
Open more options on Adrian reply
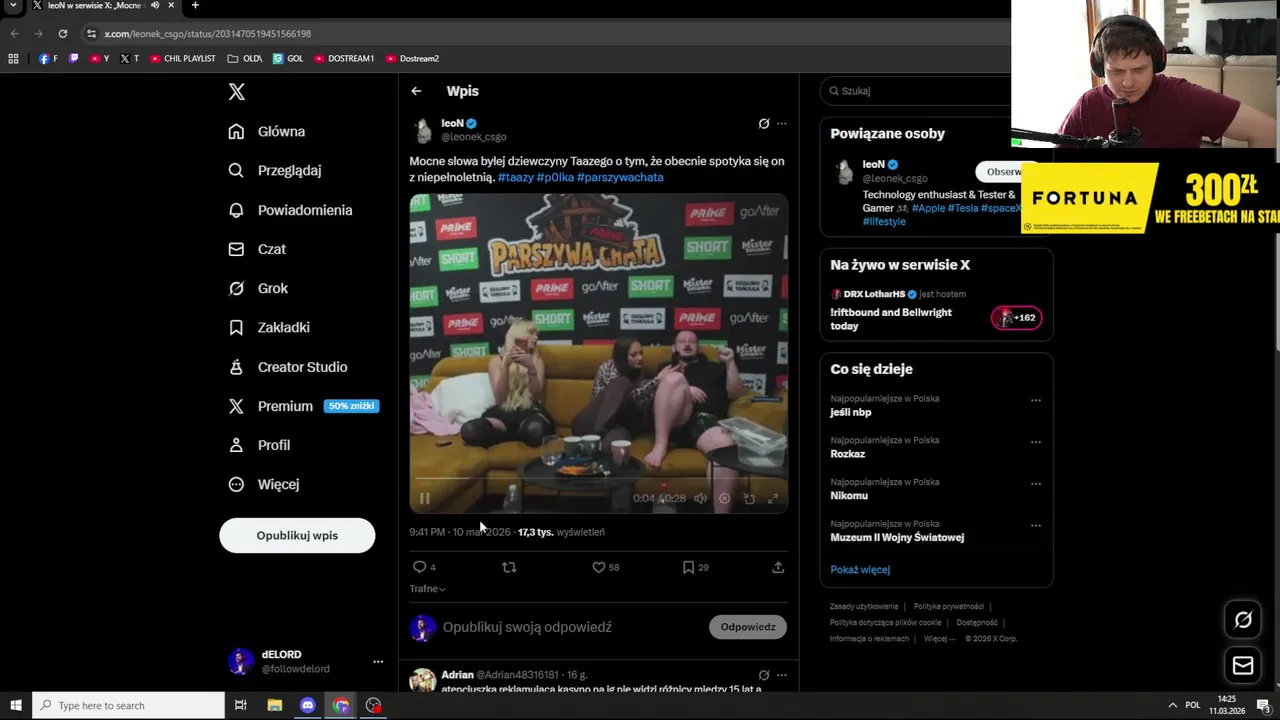point(782,675)
